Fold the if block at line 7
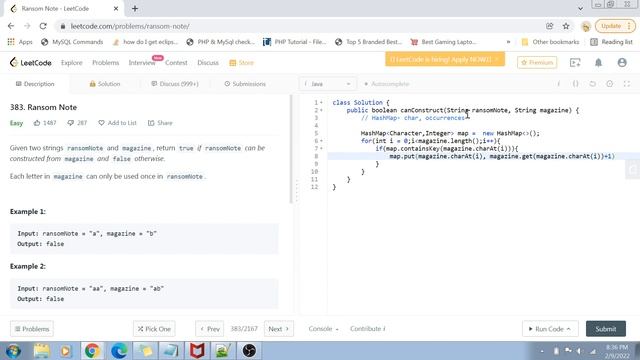640x360 pixels. (x=321, y=149)
